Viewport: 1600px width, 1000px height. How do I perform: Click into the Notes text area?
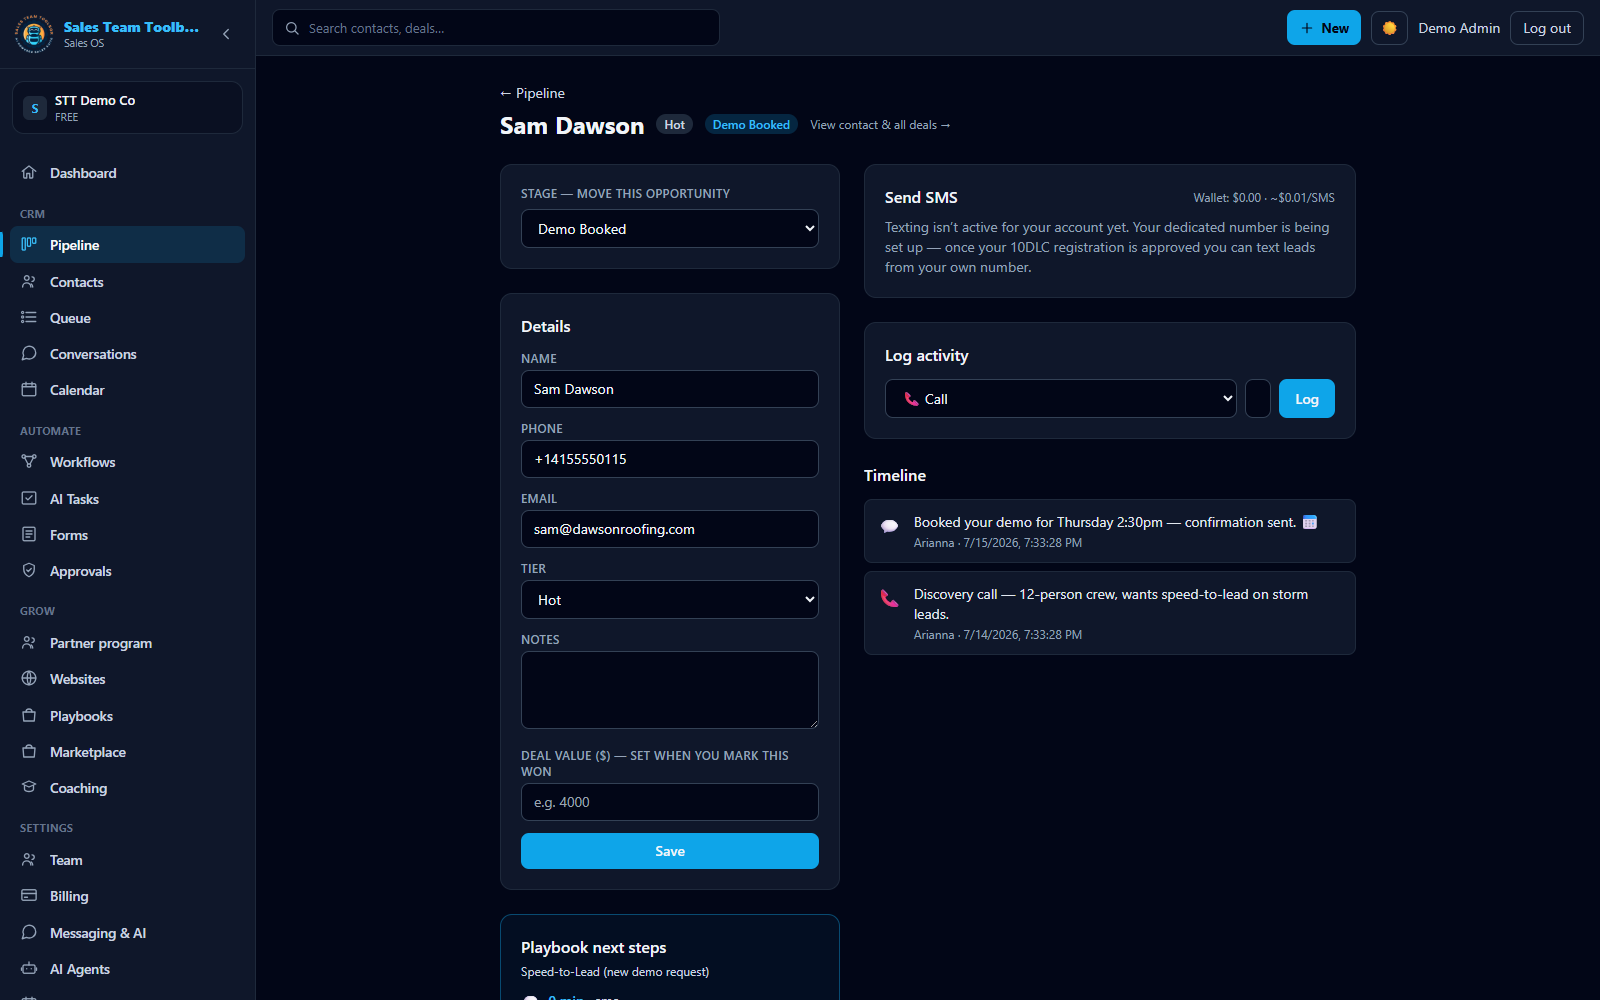click(x=670, y=690)
